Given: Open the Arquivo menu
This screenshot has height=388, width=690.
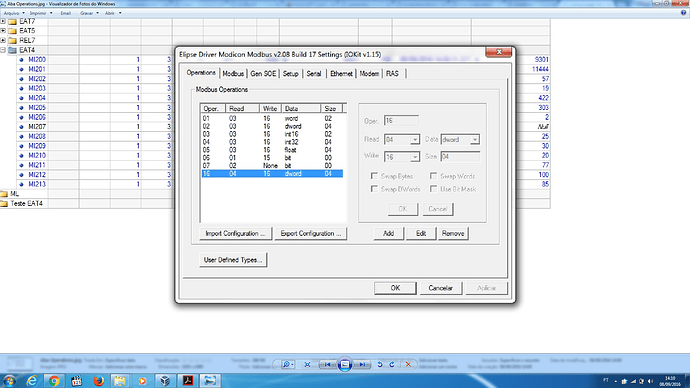Looking at the screenshot, I should tap(11, 13).
